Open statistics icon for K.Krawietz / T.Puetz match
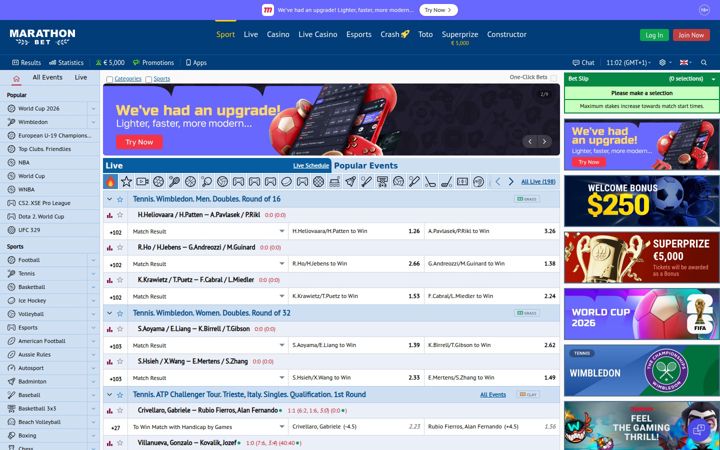720x450 pixels. [110, 280]
